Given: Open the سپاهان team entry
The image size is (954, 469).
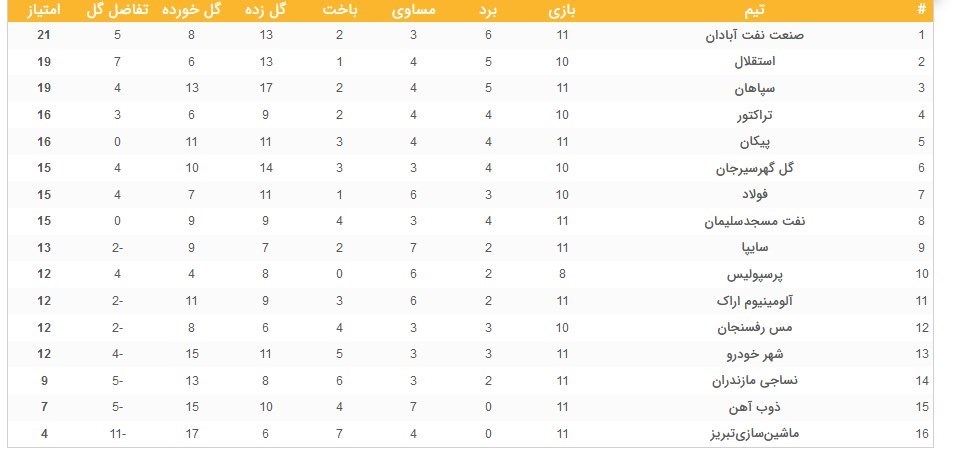Looking at the screenshot, I should 785,88.
